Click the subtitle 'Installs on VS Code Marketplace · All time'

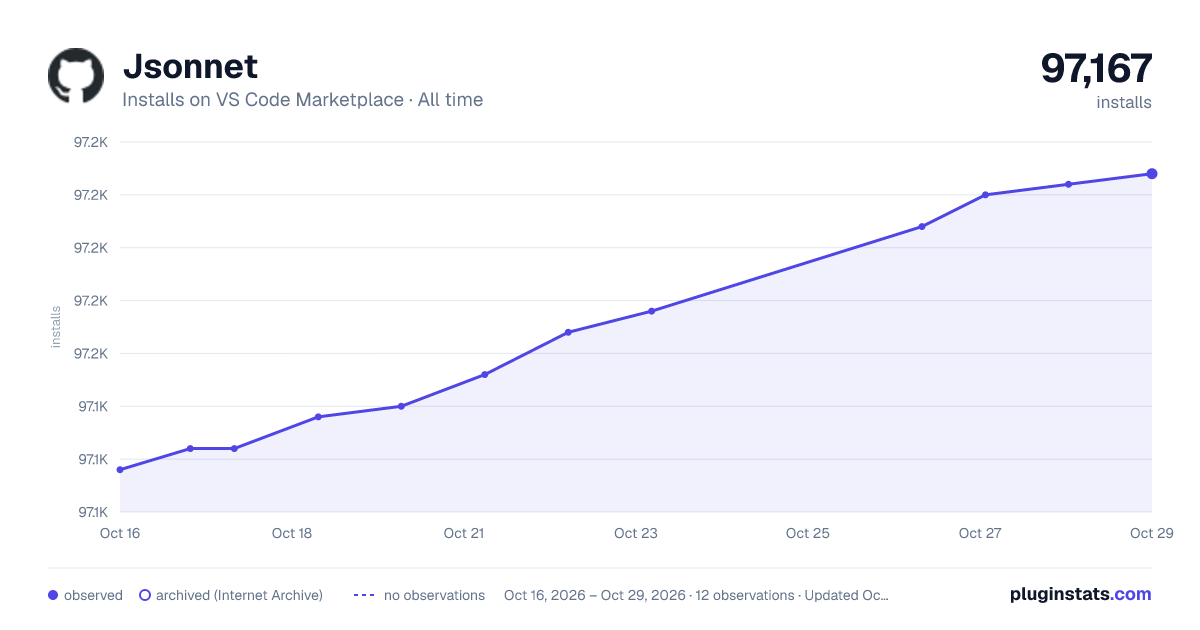pos(302,100)
